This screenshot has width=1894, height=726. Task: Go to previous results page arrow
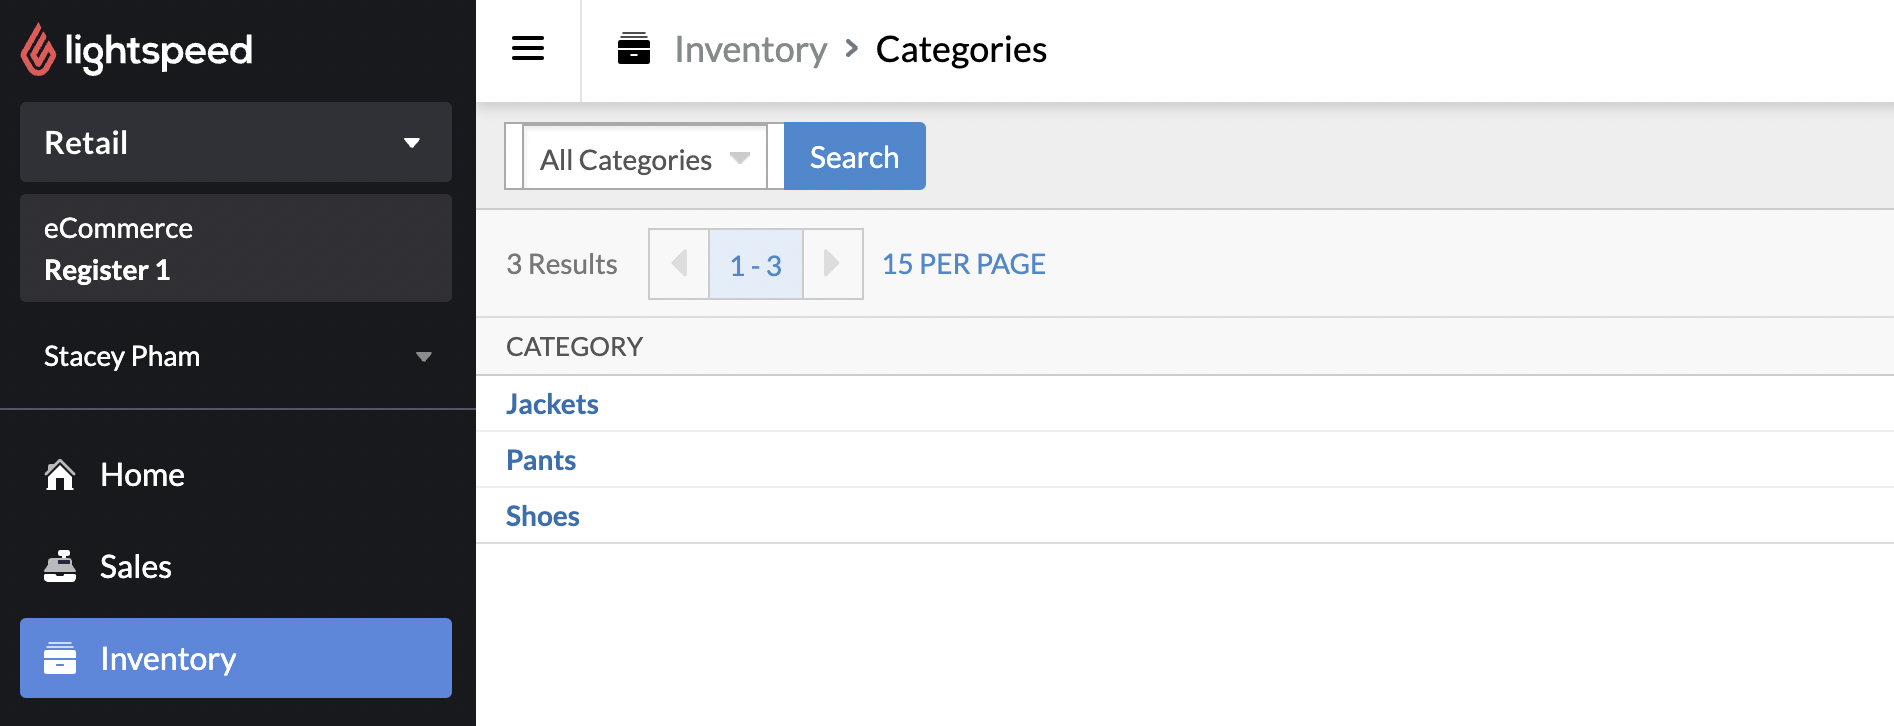679,264
